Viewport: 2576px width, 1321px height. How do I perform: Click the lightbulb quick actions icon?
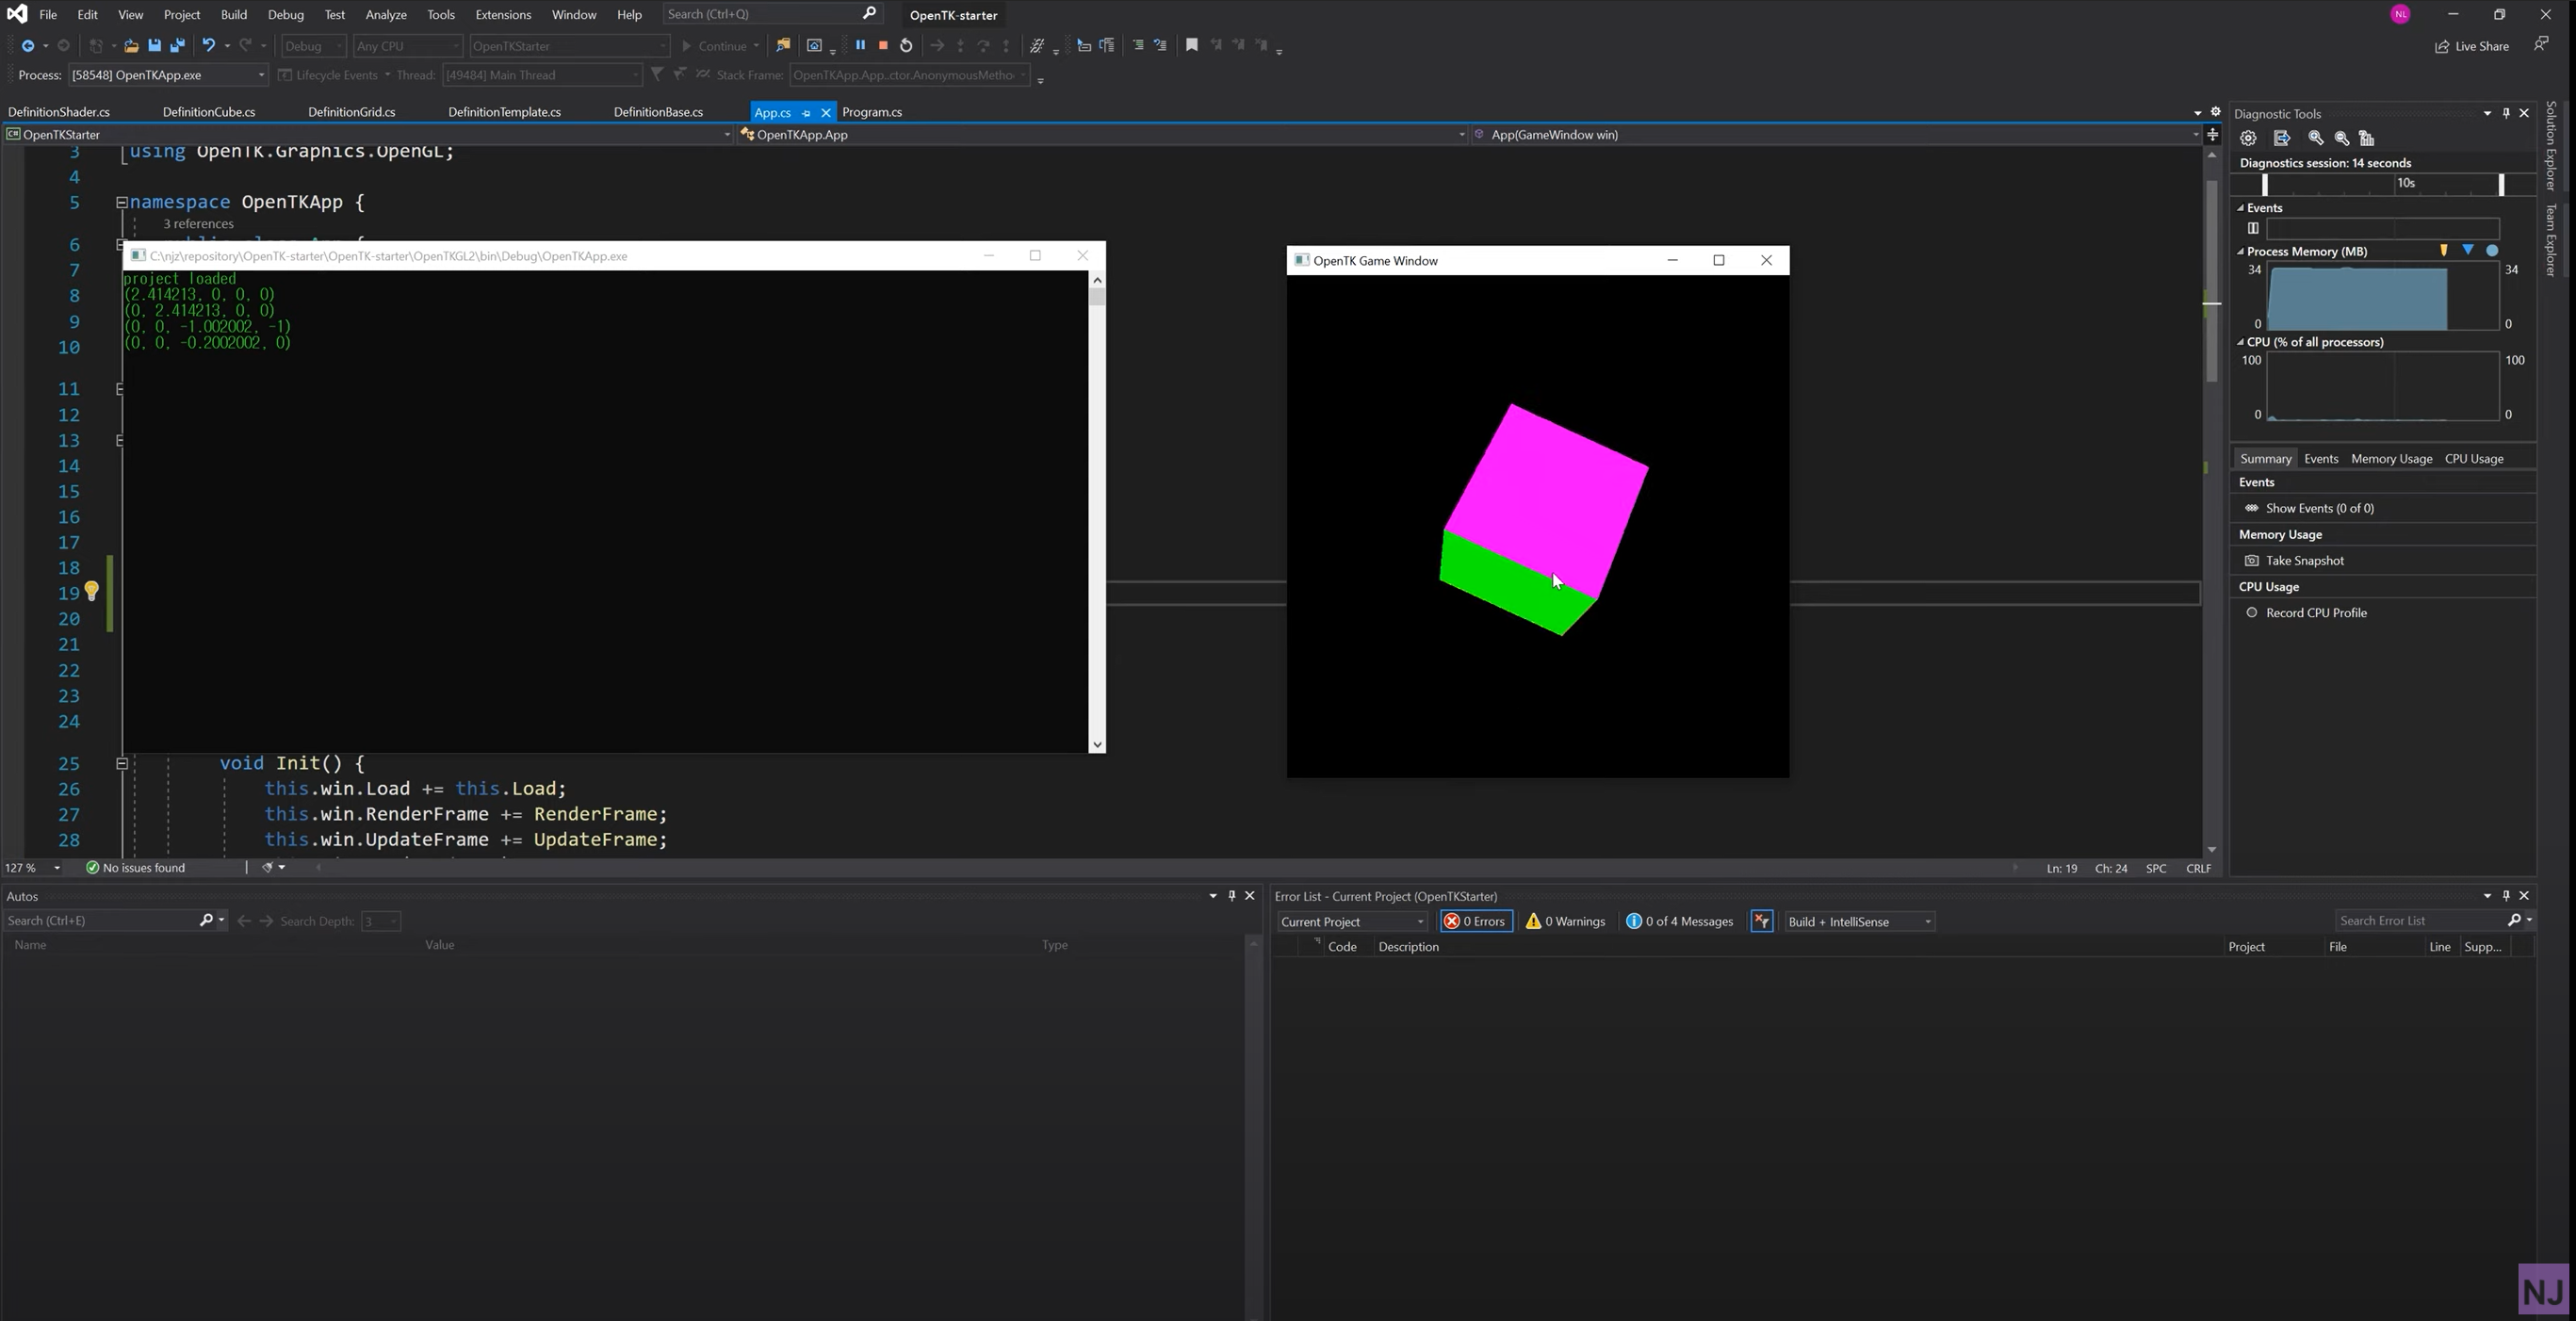(x=91, y=591)
